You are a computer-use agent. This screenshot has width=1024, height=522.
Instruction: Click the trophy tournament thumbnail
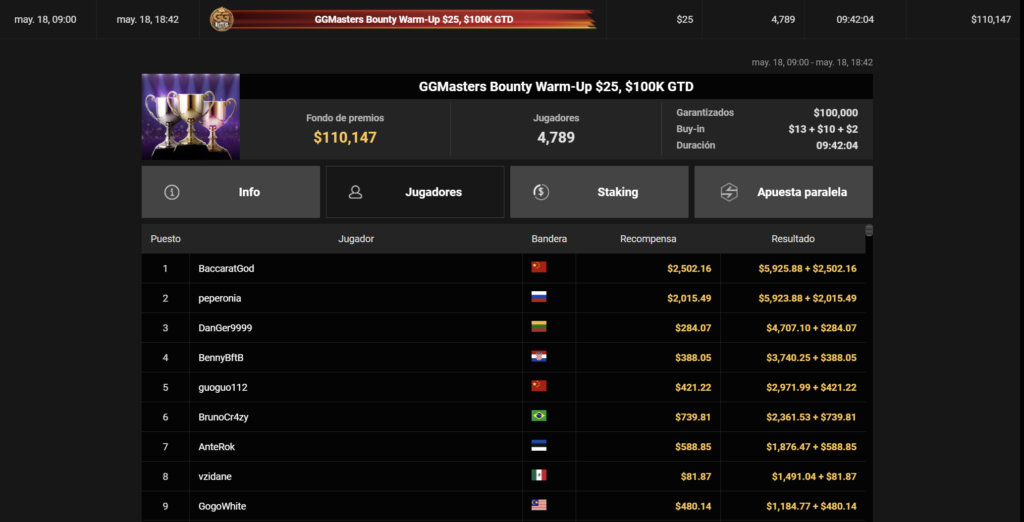(191, 116)
